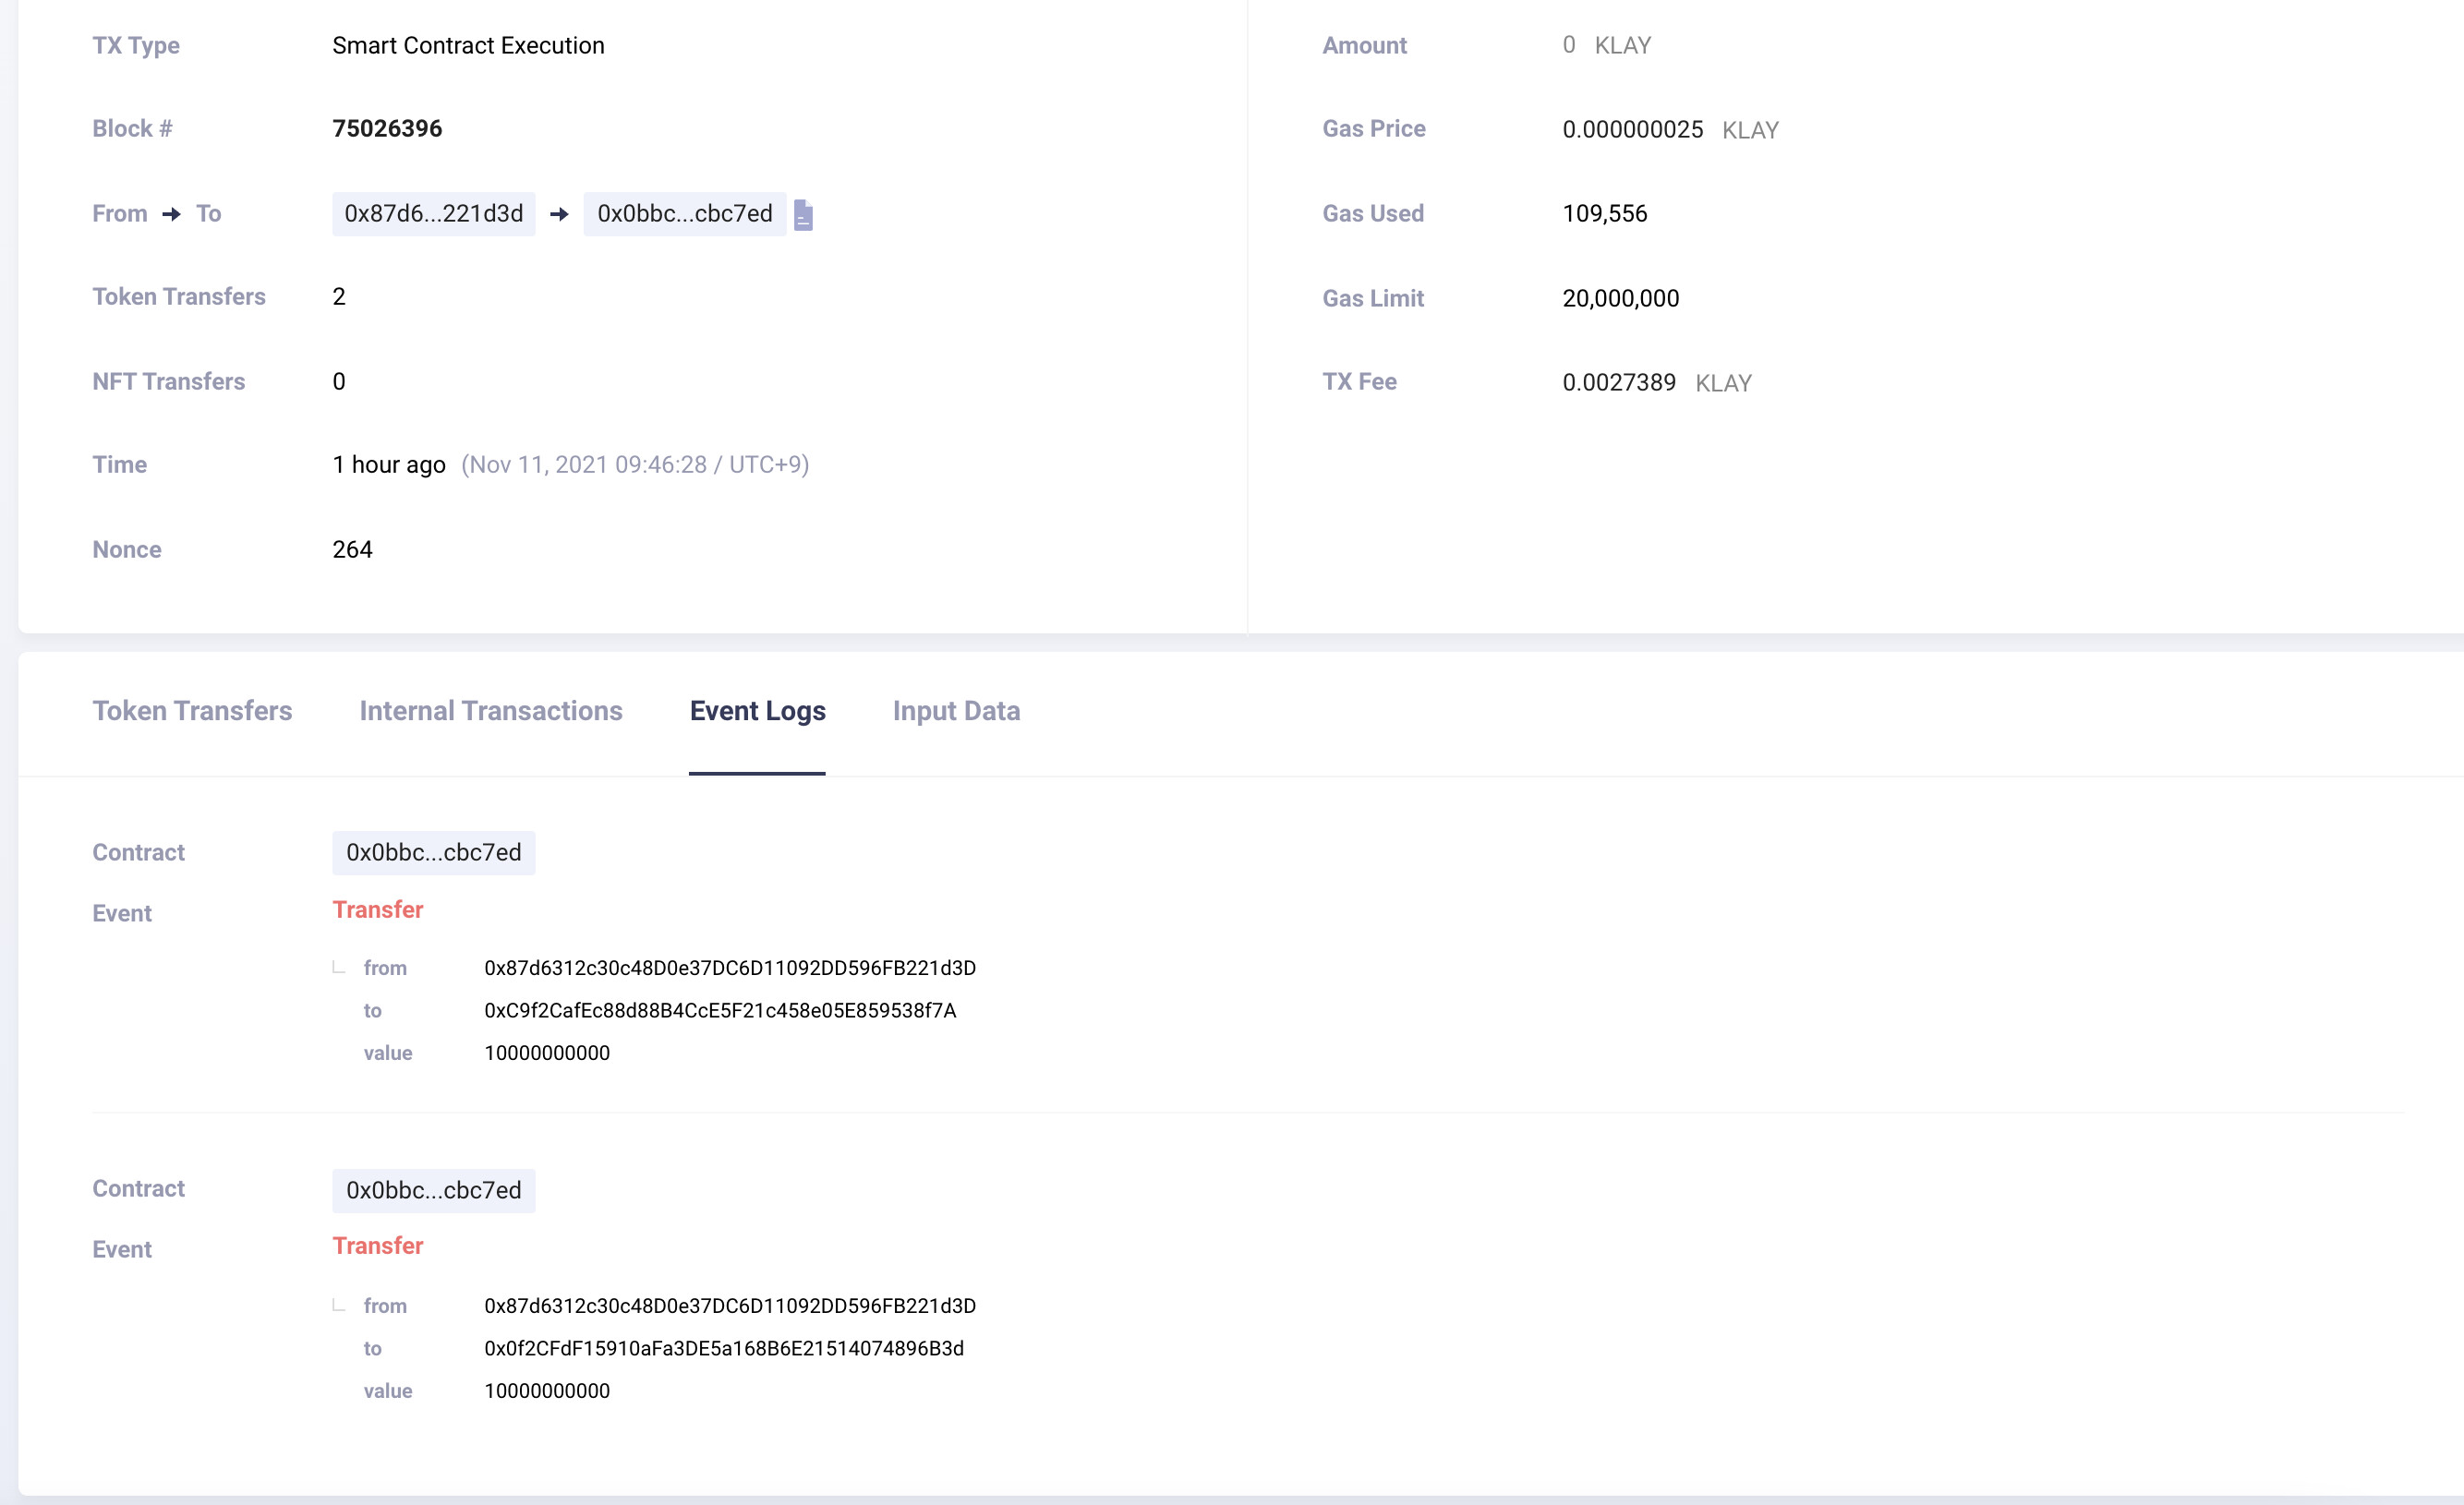Click the TX Fee value 0.0027389
The height and width of the screenshot is (1505, 2464).
coord(1619,382)
